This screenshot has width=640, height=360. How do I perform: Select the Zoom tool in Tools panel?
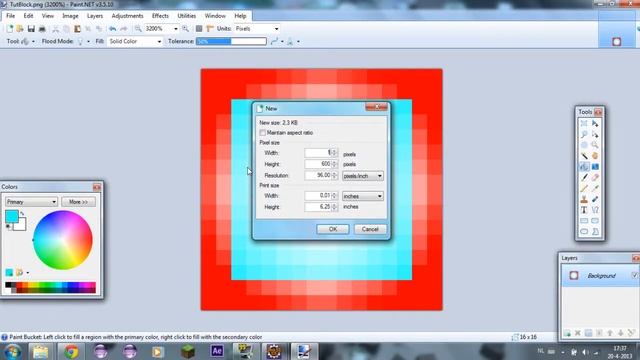click(595, 145)
